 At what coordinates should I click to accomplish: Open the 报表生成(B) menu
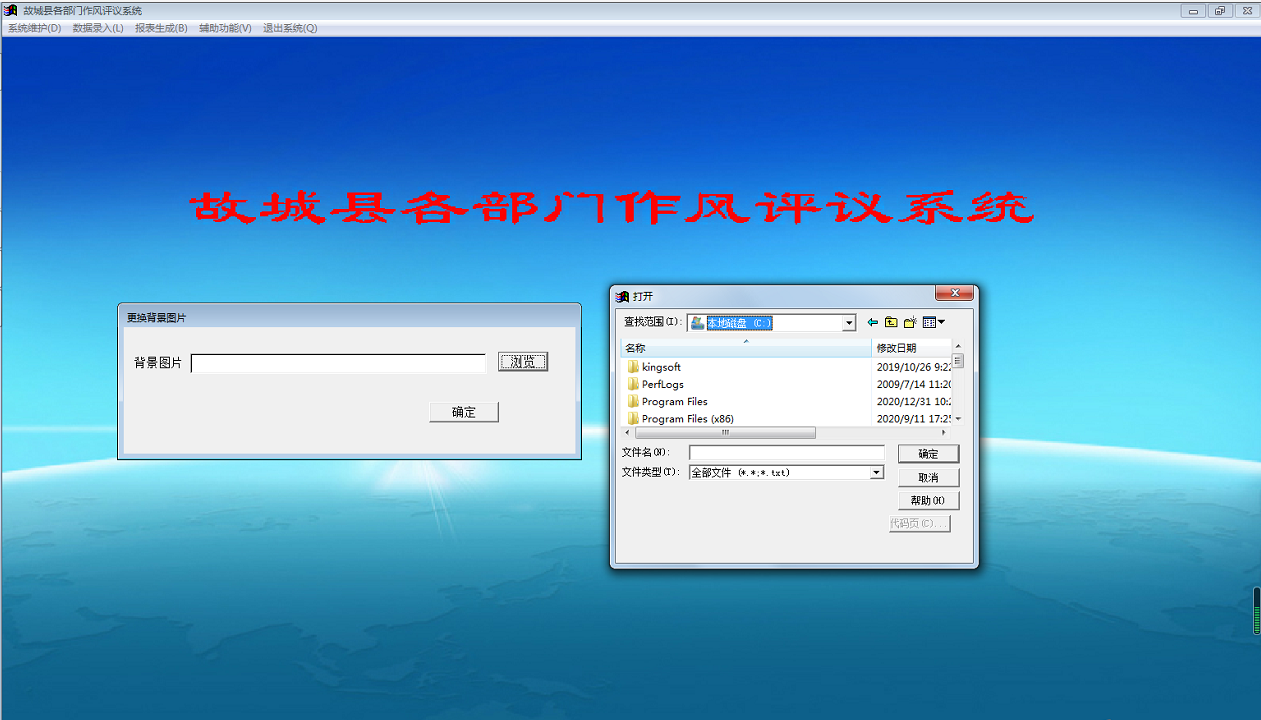point(161,28)
